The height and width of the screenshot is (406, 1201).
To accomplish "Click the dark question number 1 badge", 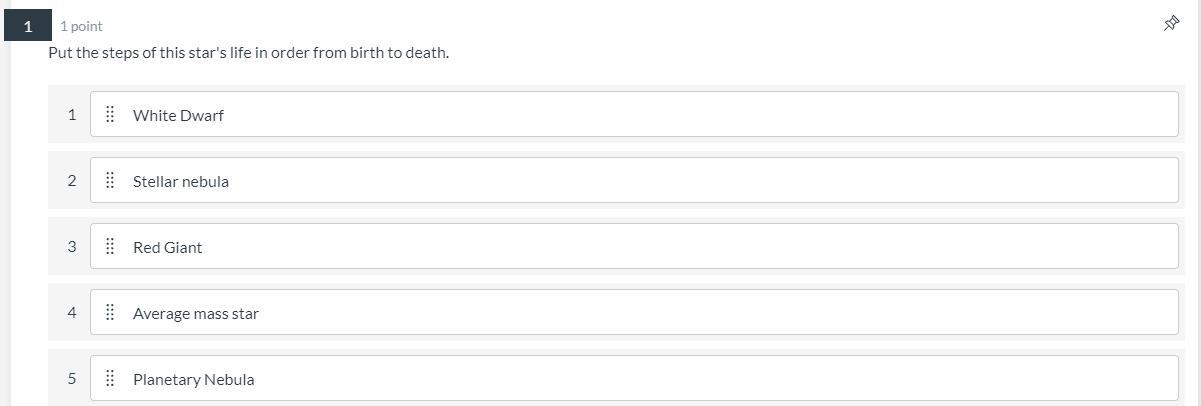I will (x=28, y=26).
